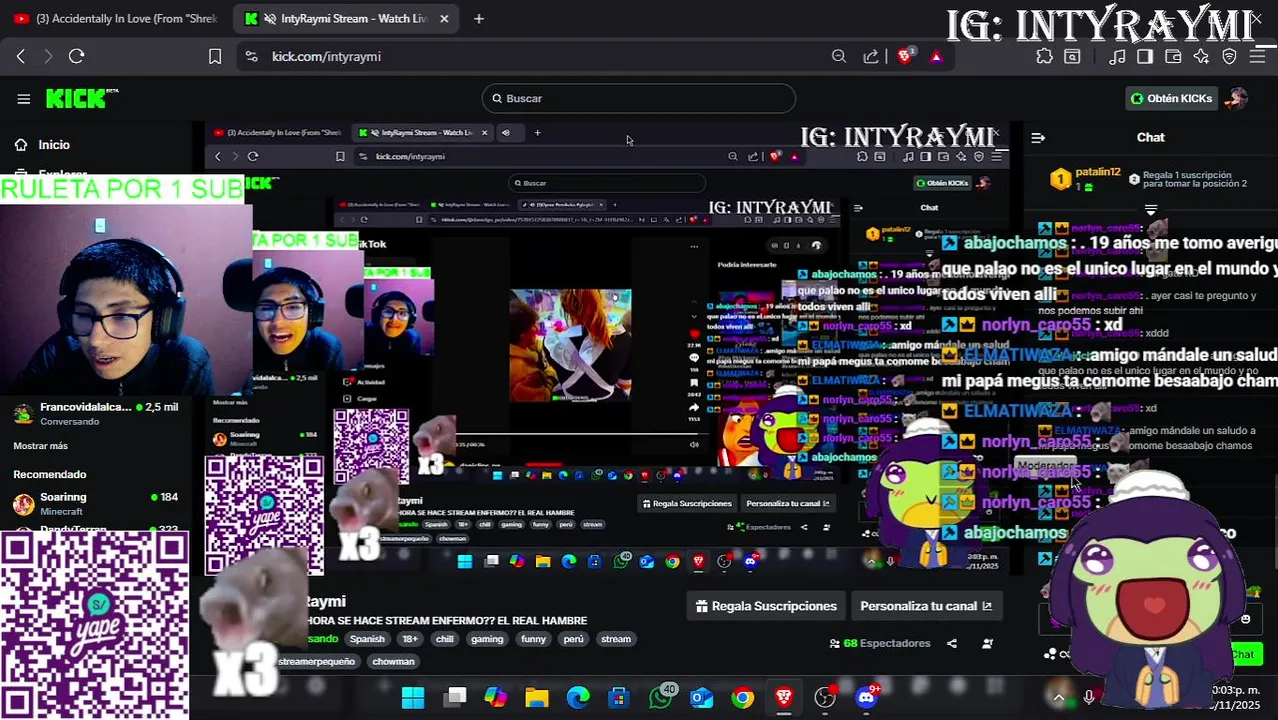Click the Buscar search field
This screenshot has width=1278, height=720.
click(x=639, y=98)
